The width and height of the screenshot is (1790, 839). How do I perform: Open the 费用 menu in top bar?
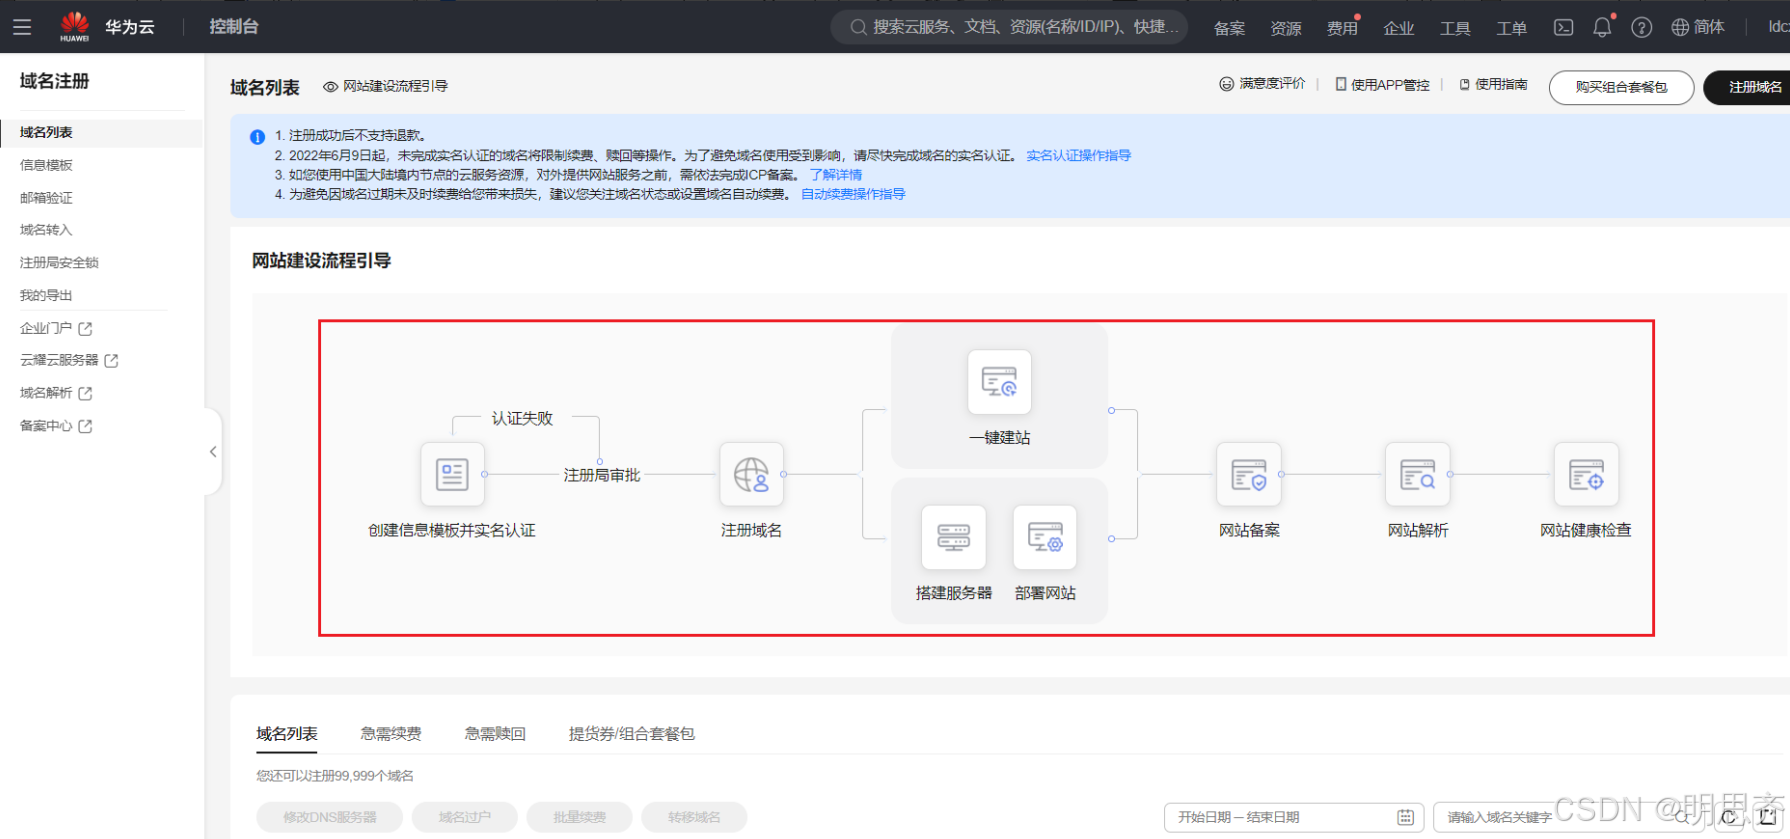coord(1342,28)
